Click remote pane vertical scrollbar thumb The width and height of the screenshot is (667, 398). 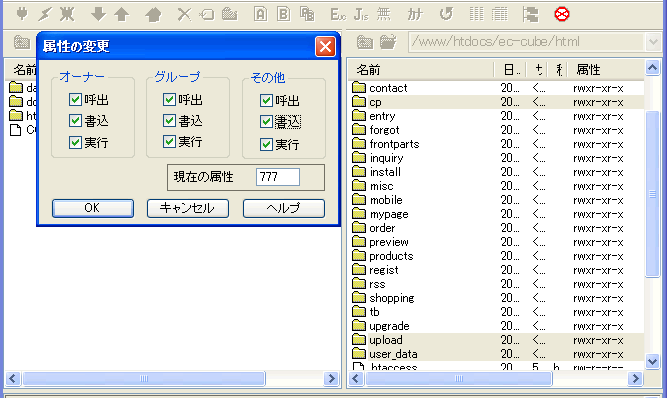click(x=653, y=194)
